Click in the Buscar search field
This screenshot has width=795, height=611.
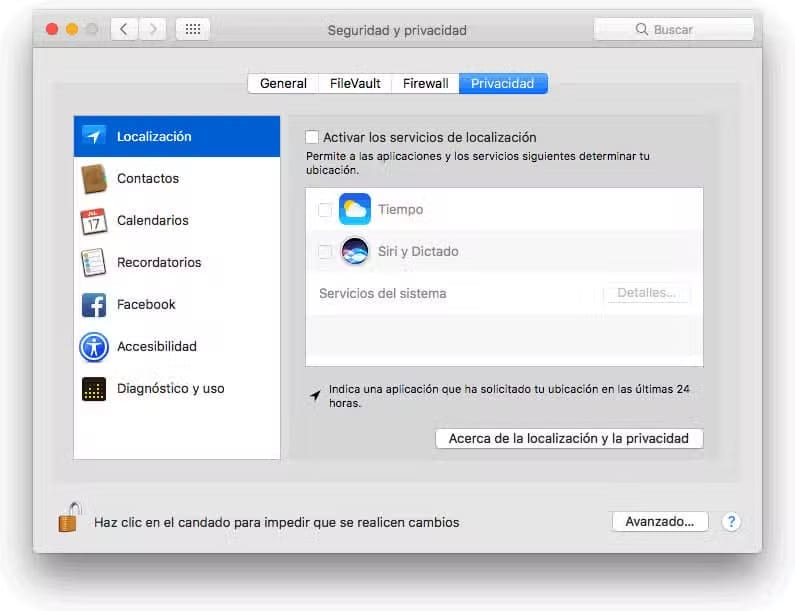[673, 29]
